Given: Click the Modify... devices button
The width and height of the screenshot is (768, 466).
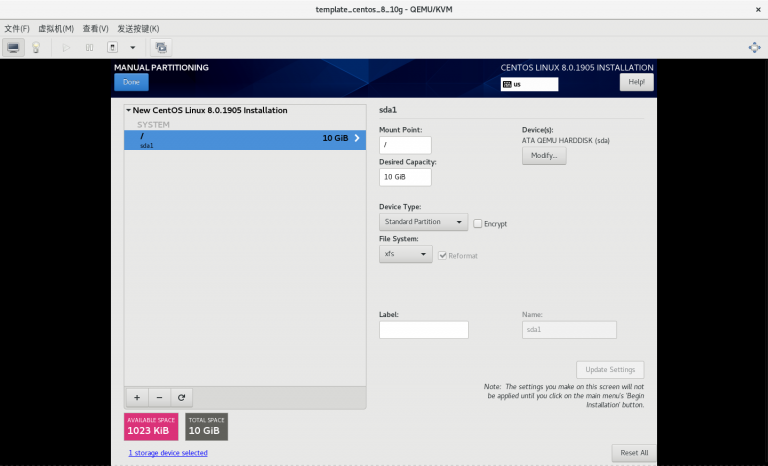Looking at the screenshot, I should point(544,155).
